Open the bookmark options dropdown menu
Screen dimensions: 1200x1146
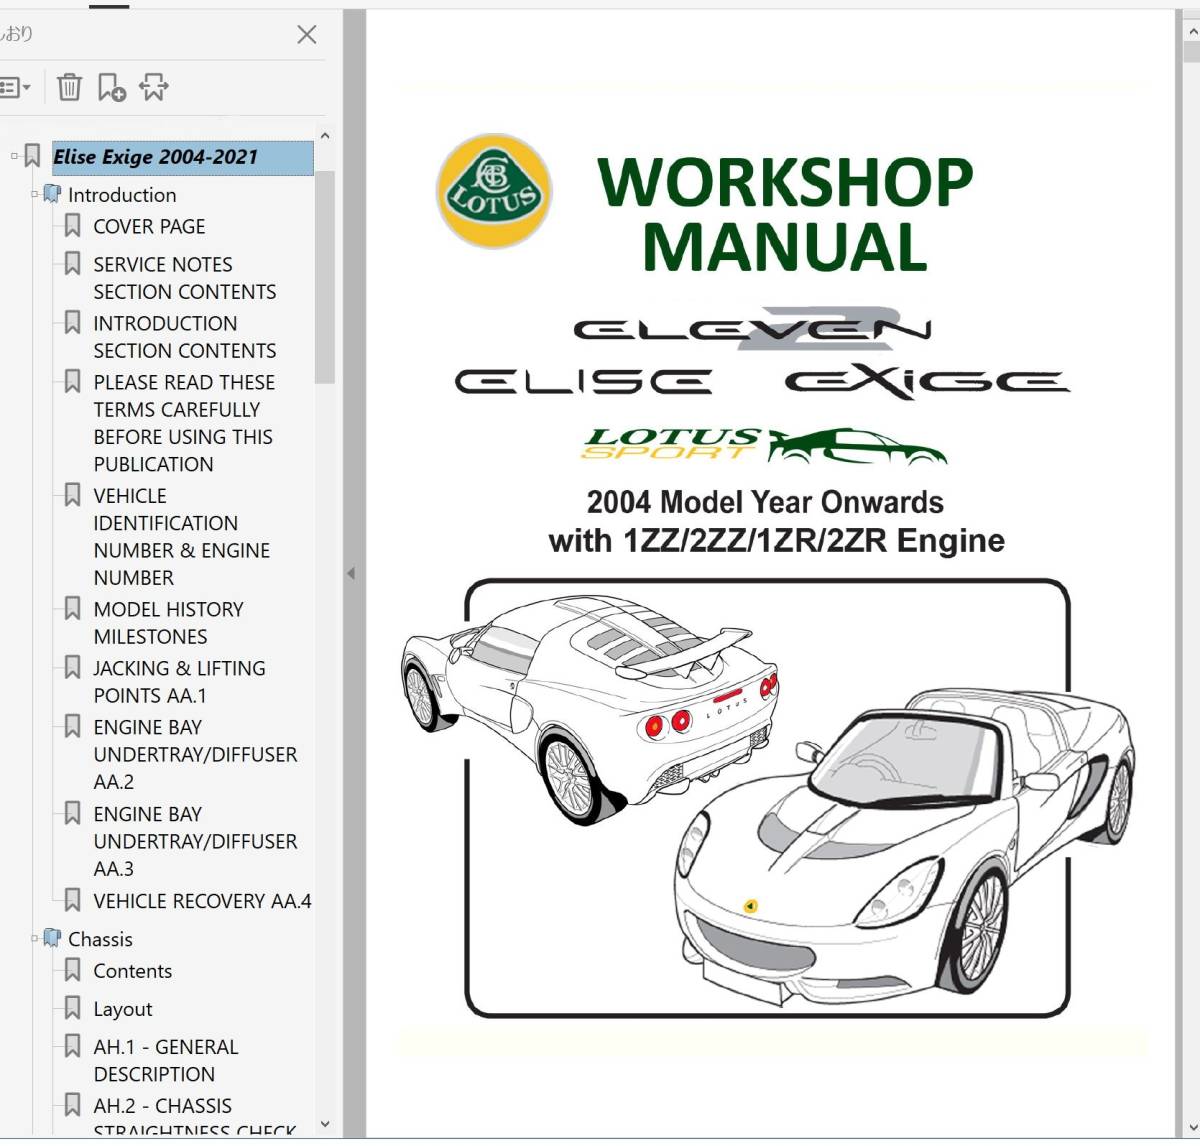pos(15,88)
